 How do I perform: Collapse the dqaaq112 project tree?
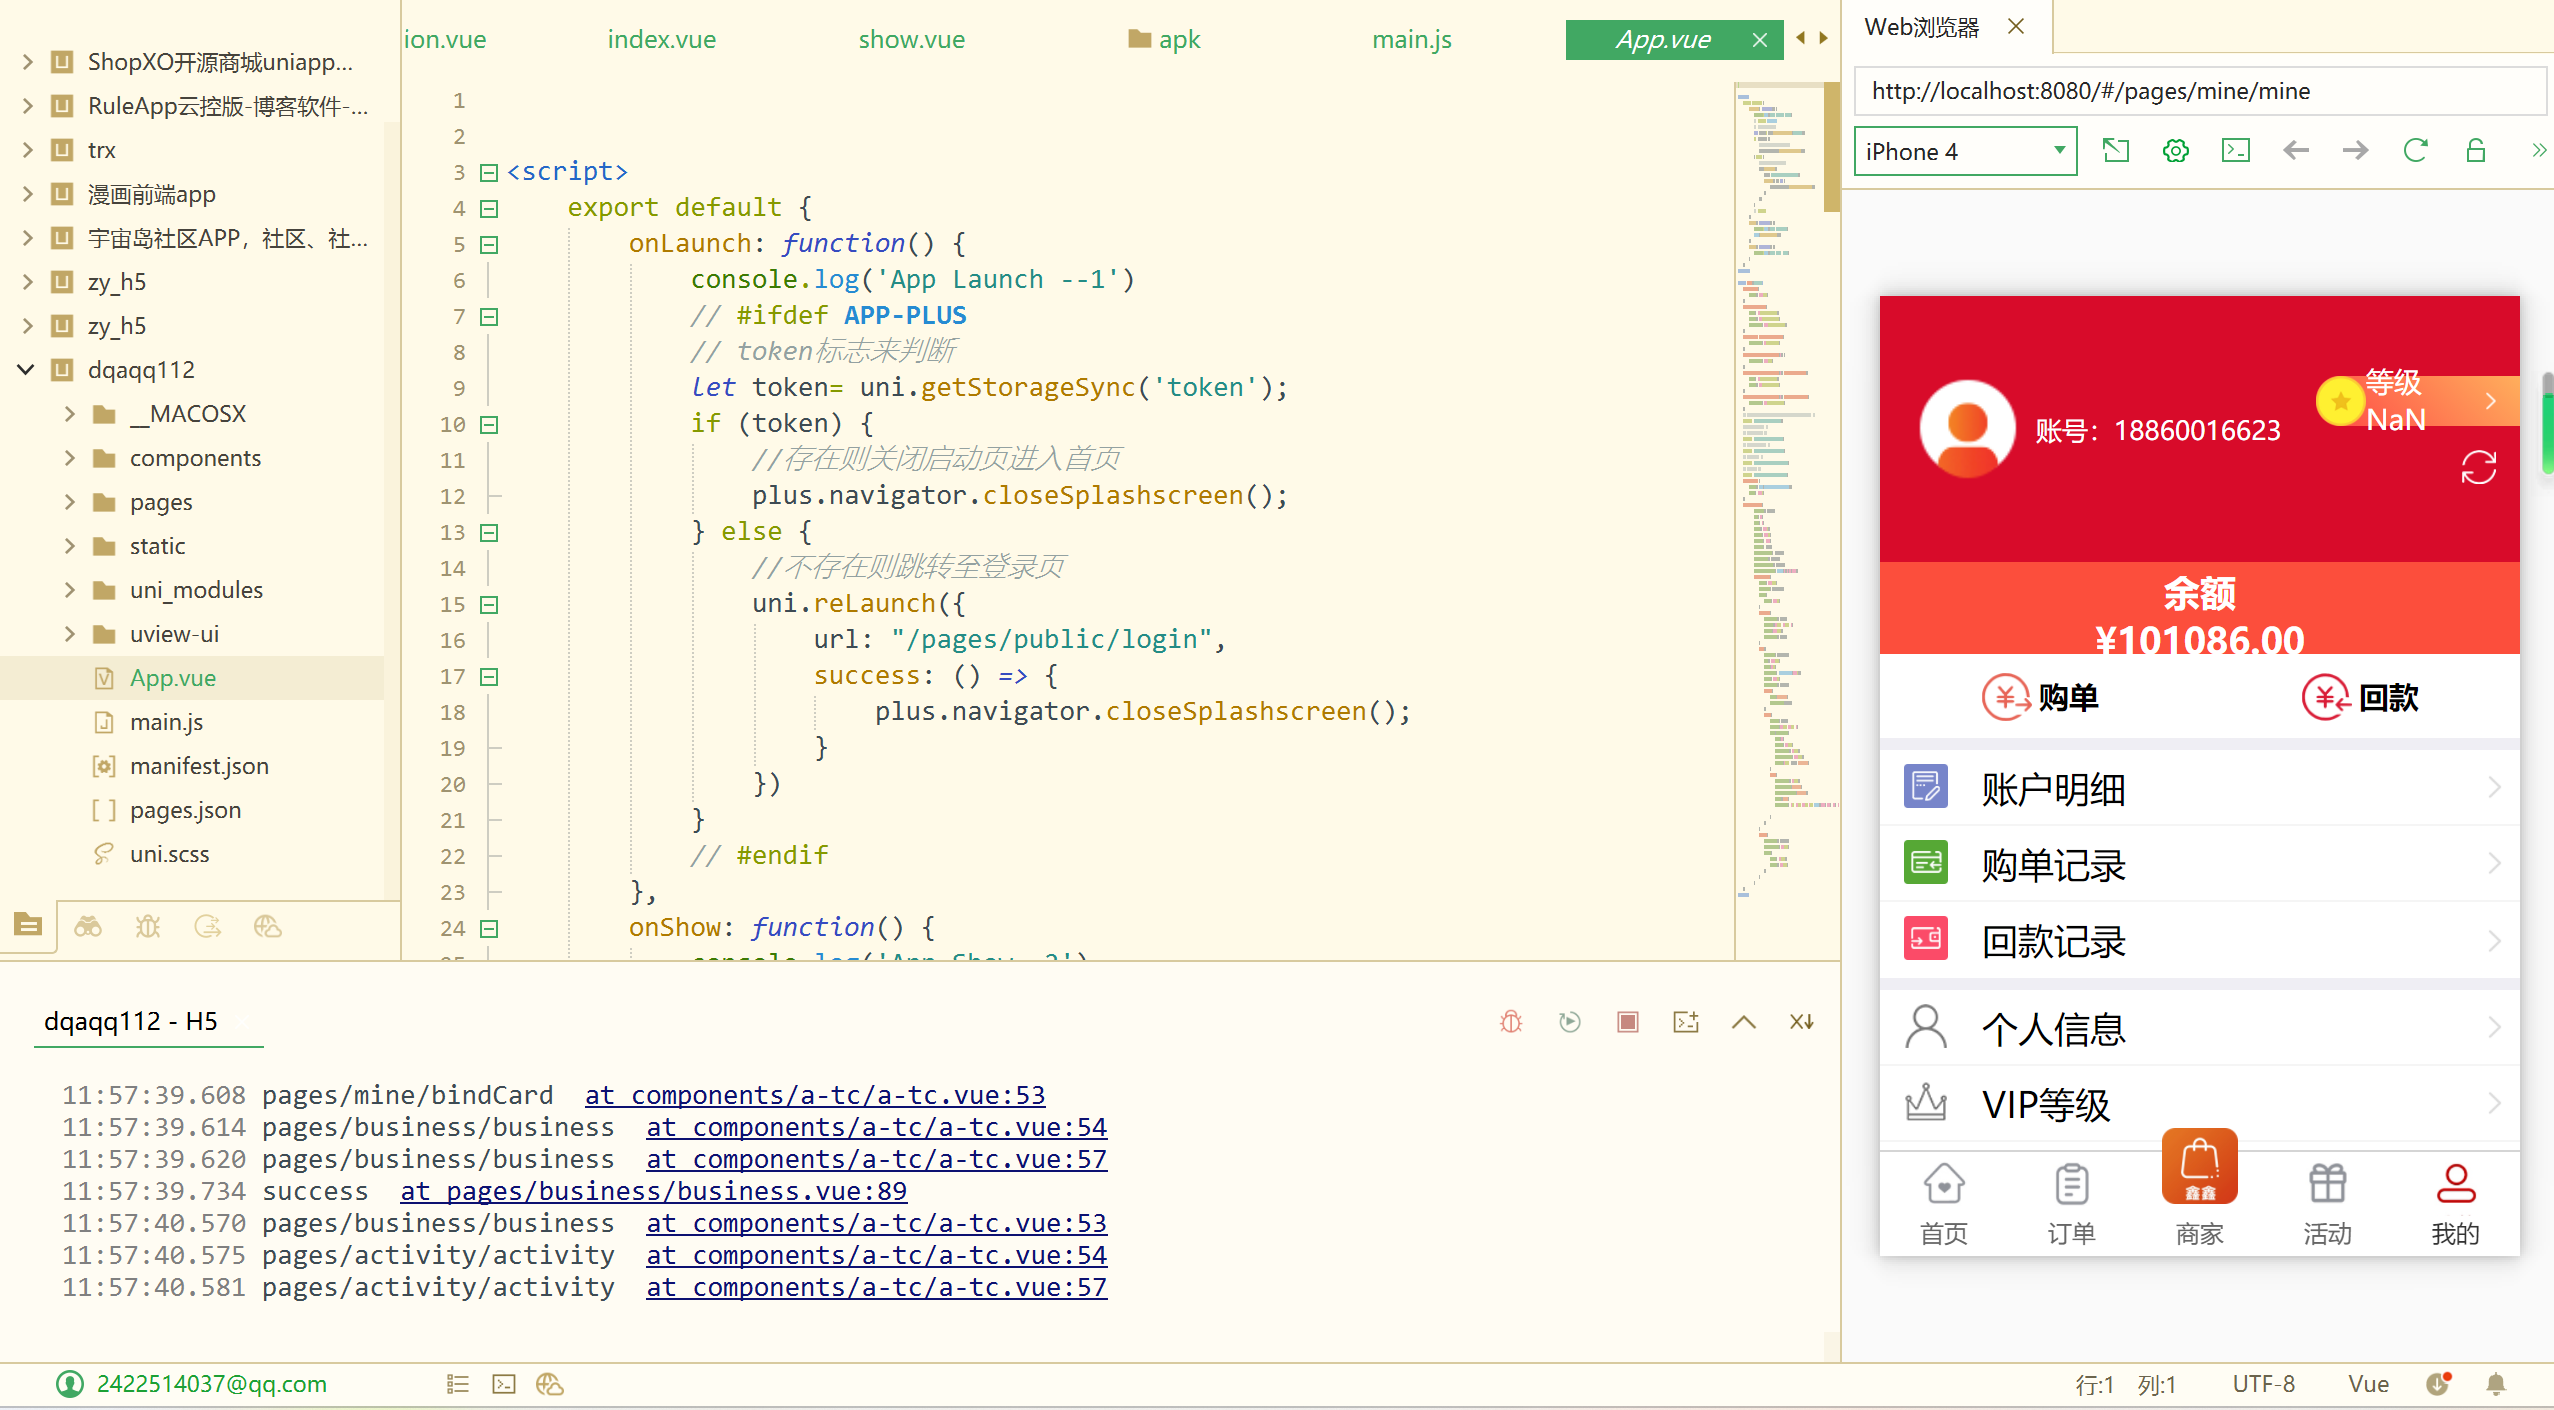coord(26,370)
